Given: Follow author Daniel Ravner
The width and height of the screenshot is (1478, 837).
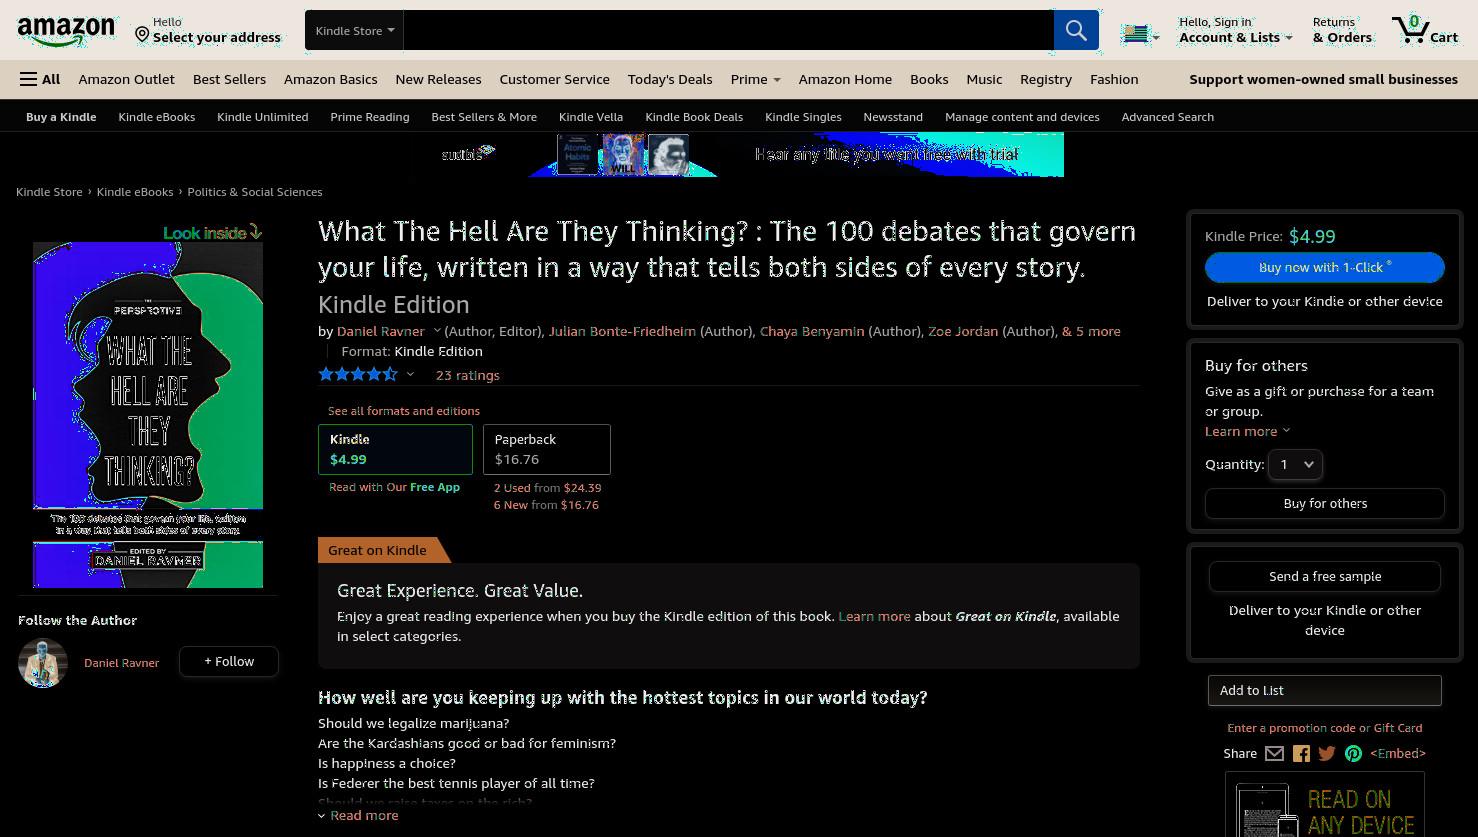Looking at the screenshot, I should pos(229,661).
